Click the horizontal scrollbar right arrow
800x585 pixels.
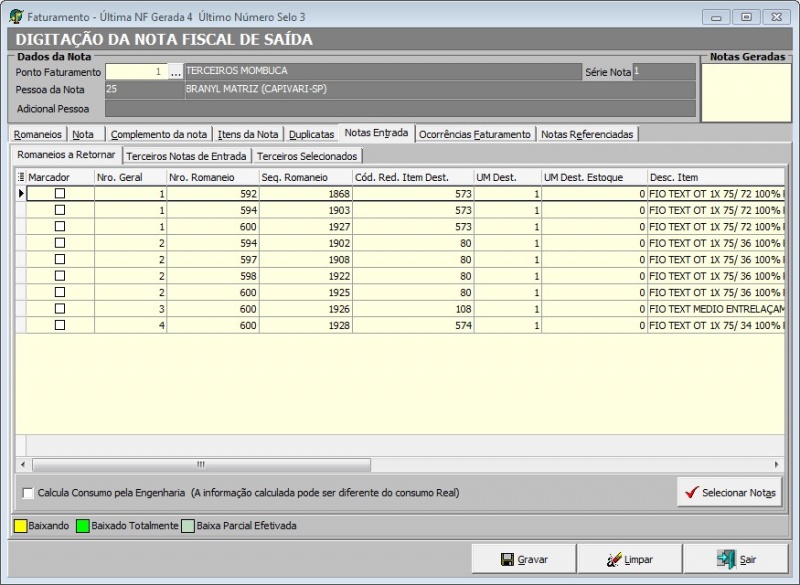[x=775, y=465]
